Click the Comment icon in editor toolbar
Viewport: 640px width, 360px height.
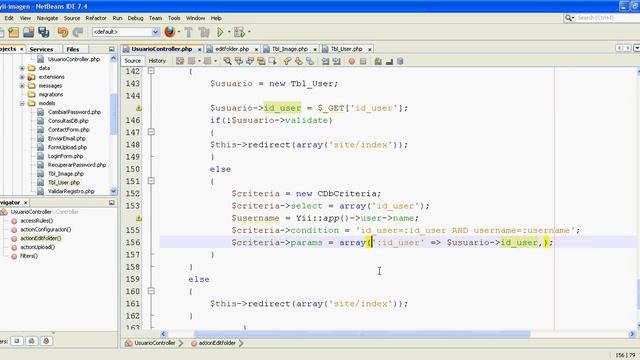389,61
